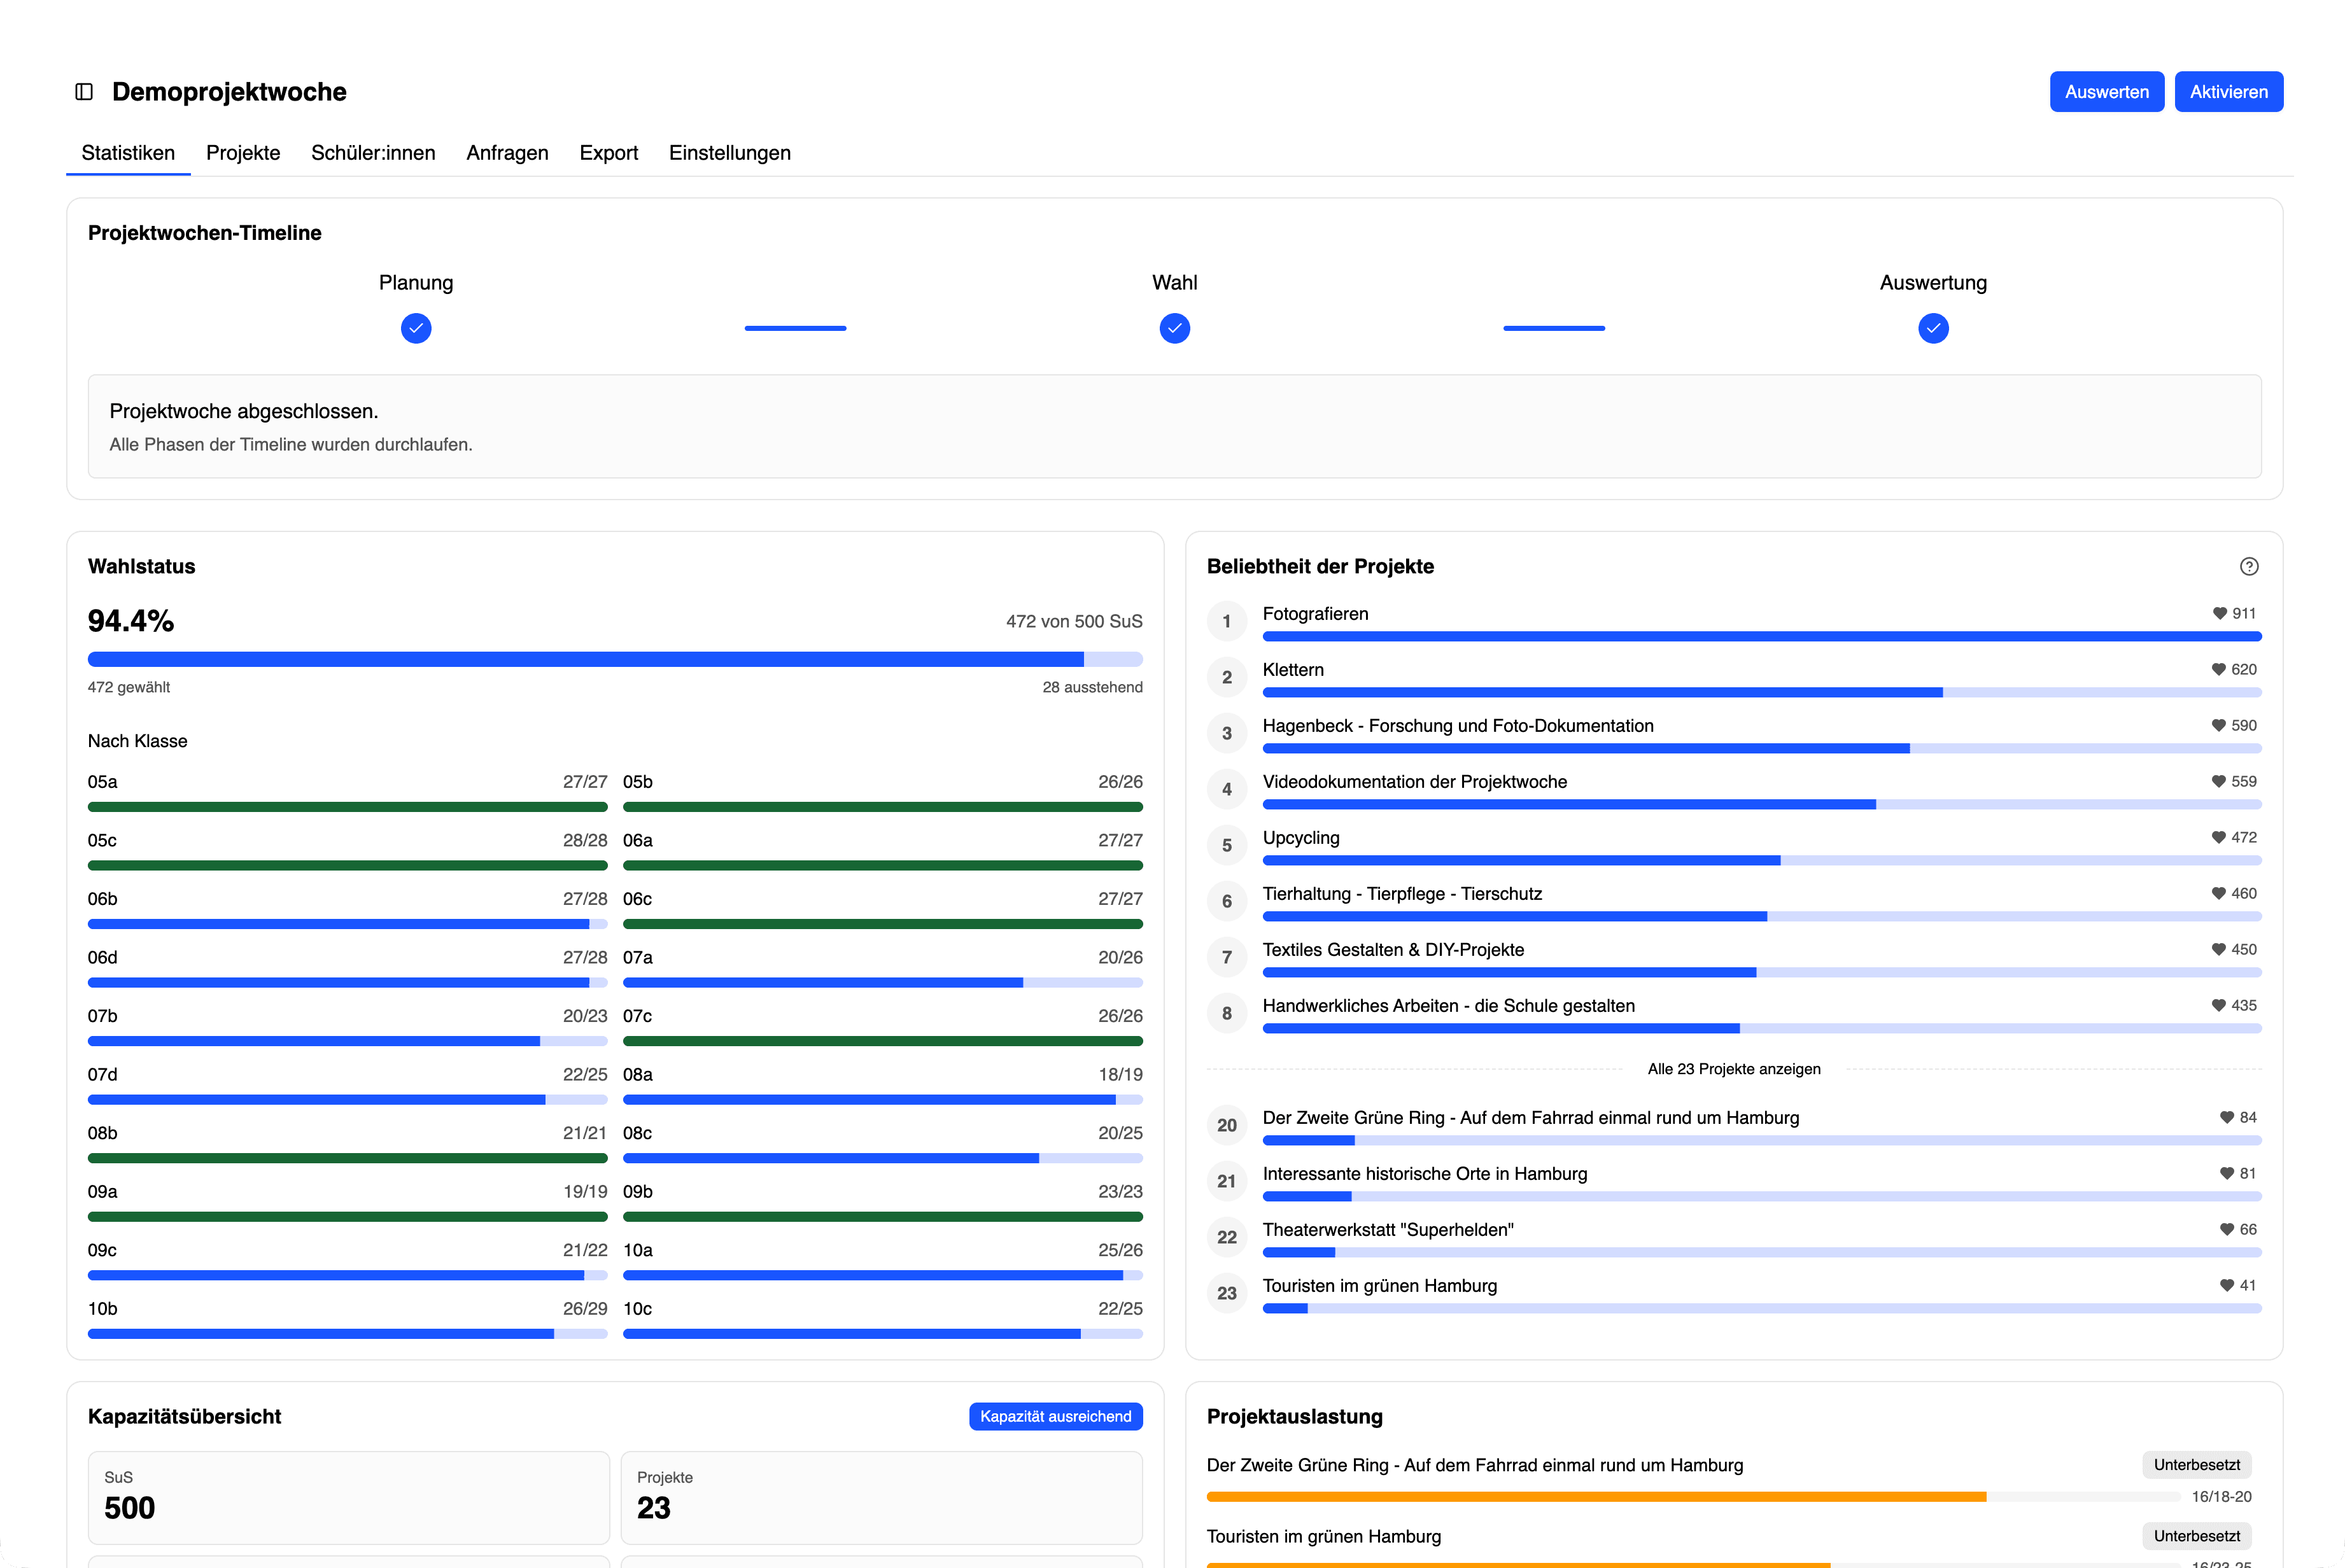Image resolution: width=2345 pixels, height=1568 pixels.
Task: Click the class 07a progress bar
Action: (882, 982)
